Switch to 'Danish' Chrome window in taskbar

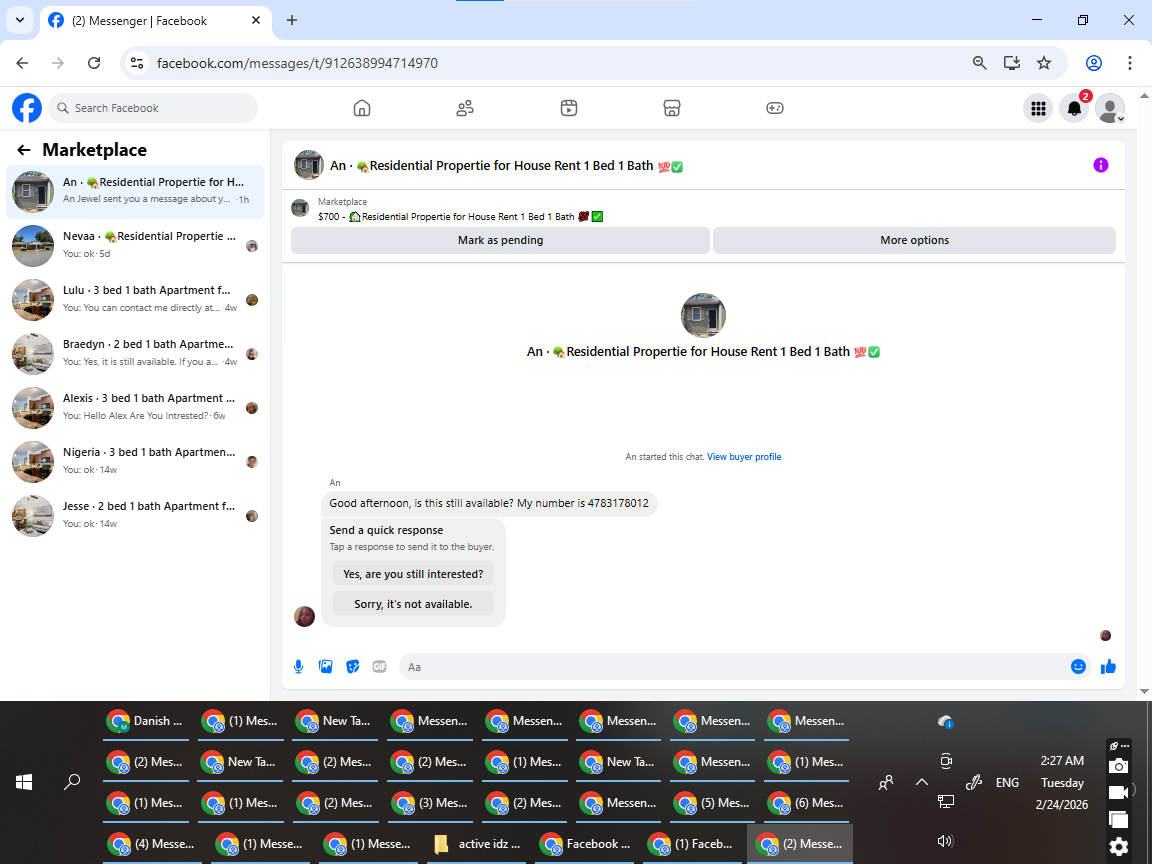pyautogui.click(x=145, y=721)
